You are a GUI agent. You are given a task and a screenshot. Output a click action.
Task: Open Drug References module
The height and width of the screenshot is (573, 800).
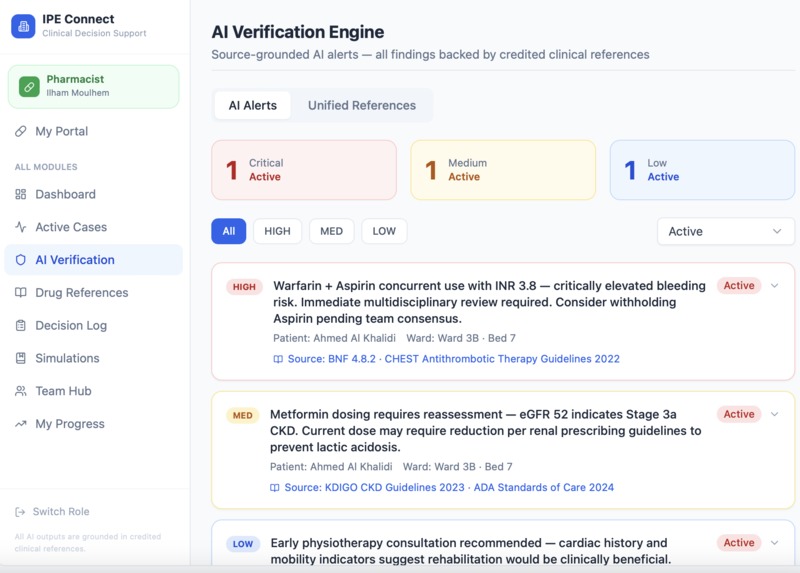[x=94, y=292]
